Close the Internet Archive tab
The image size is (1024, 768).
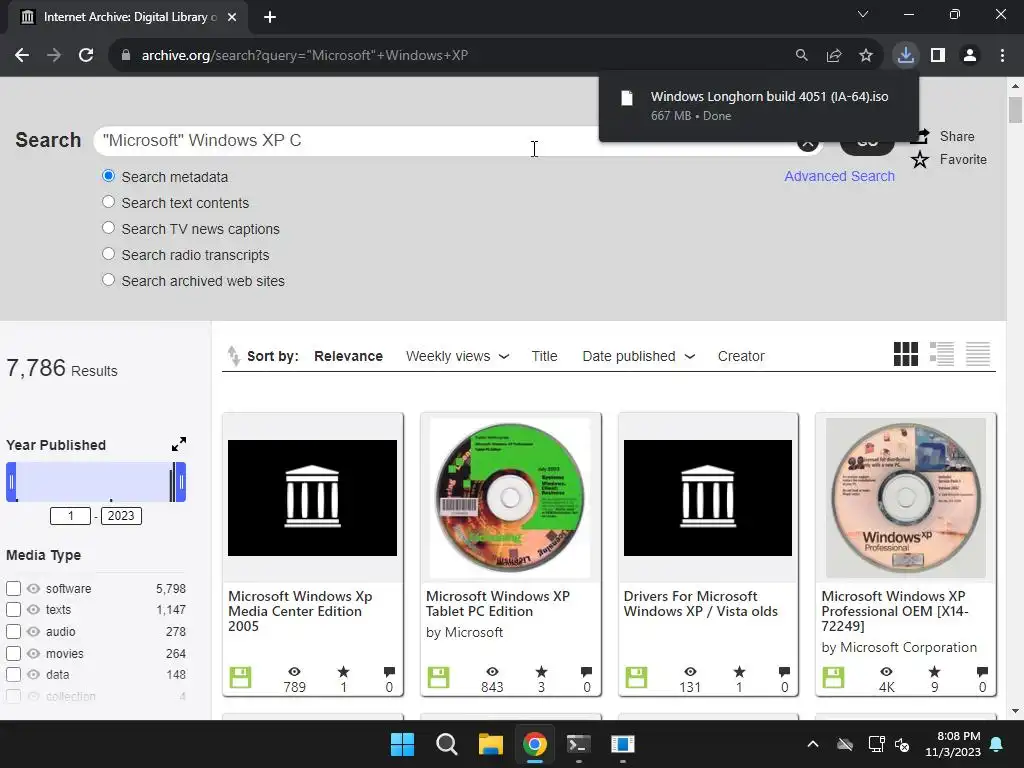(x=232, y=17)
